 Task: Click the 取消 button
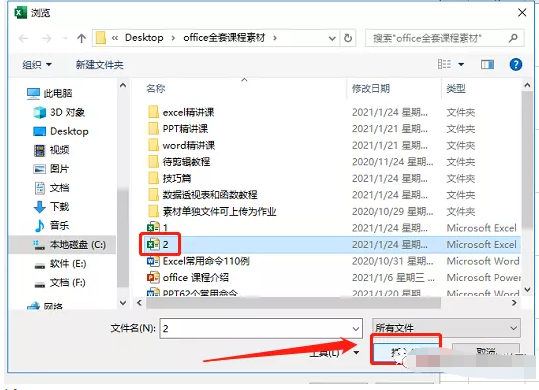(x=485, y=353)
